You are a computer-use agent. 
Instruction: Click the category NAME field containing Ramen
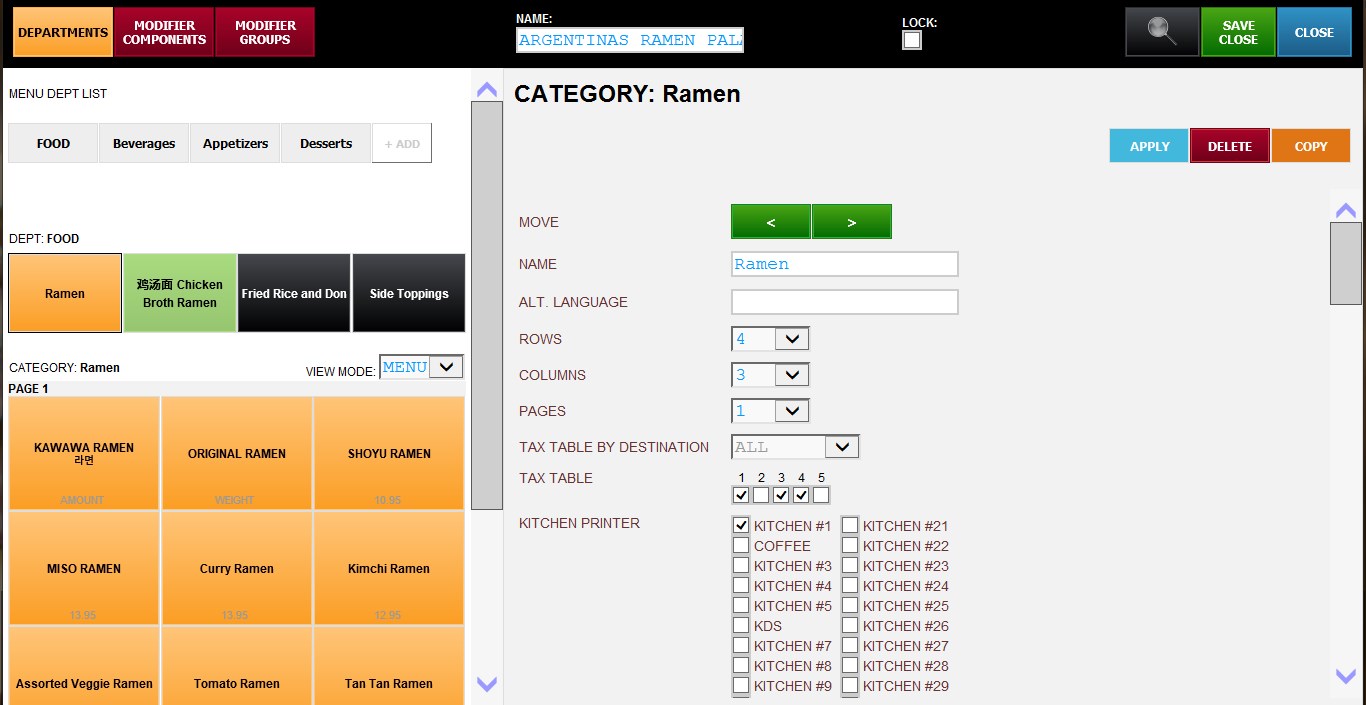point(845,264)
